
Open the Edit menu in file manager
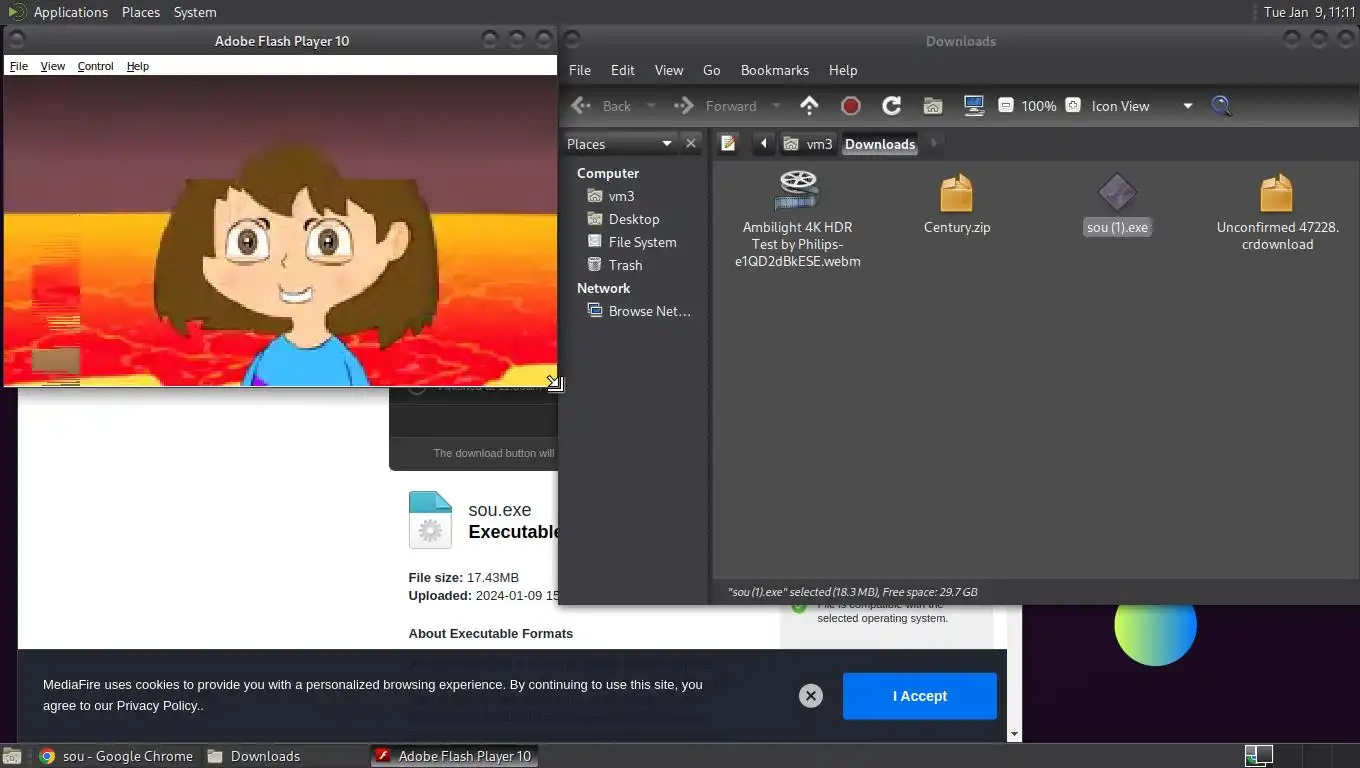click(x=623, y=70)
